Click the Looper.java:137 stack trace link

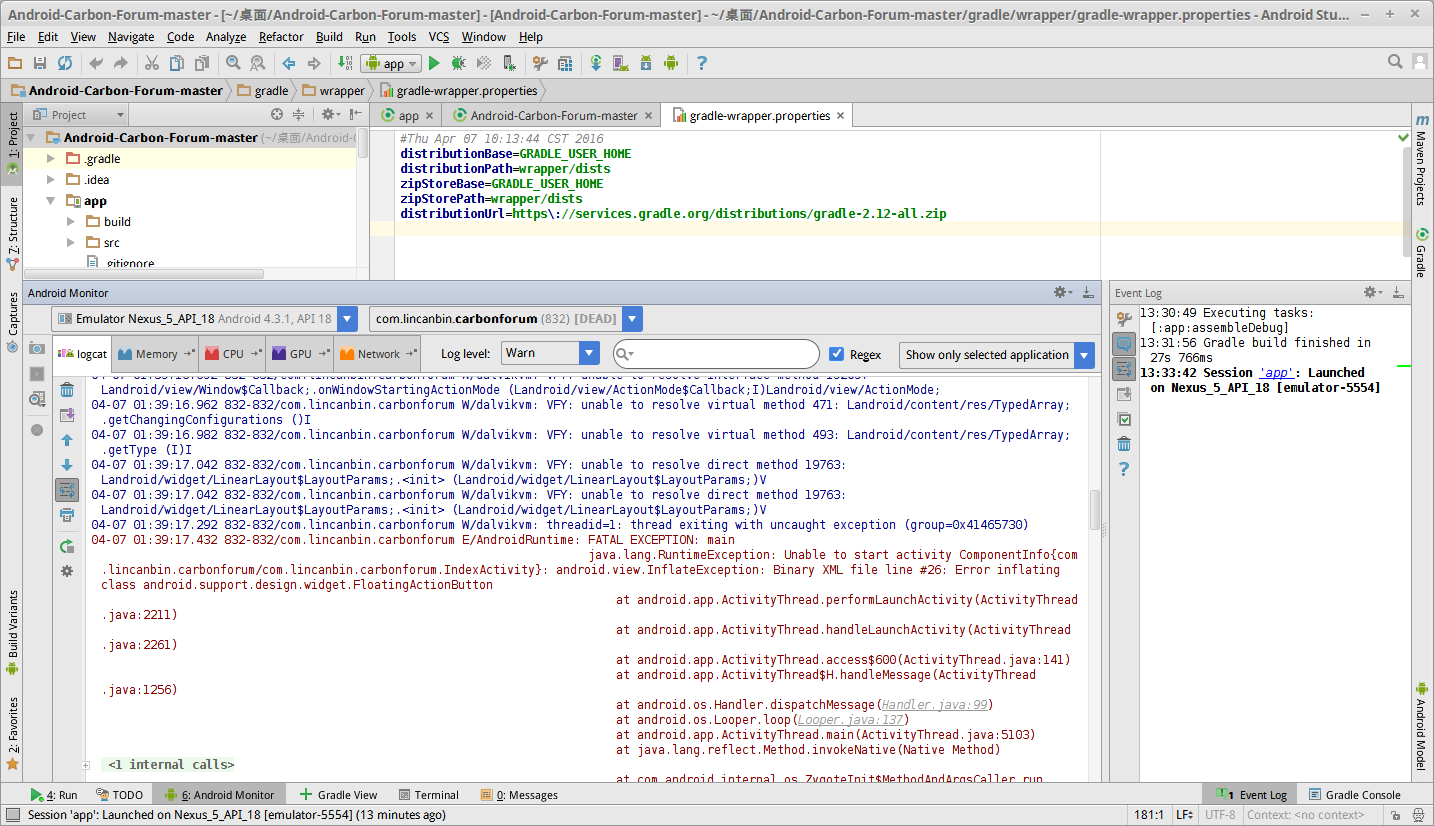849,720
